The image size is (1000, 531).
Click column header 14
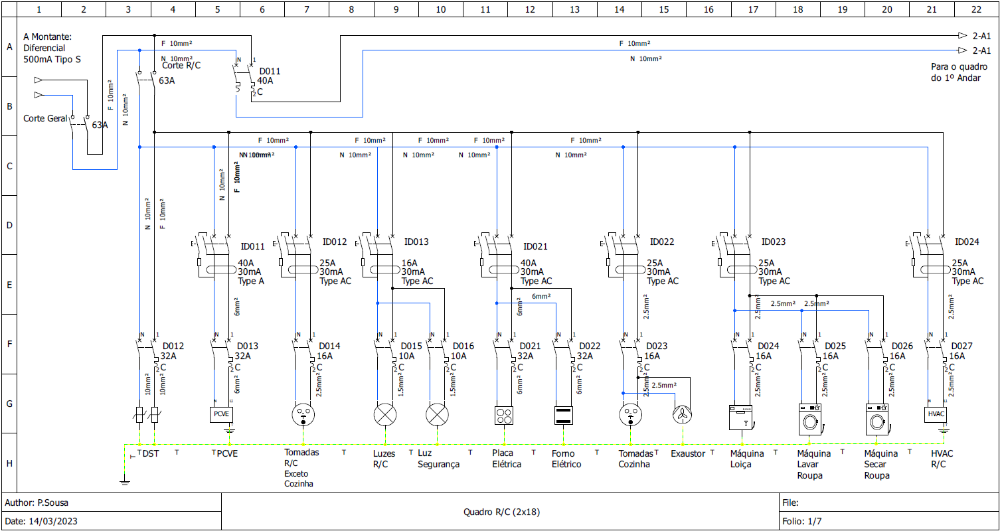click(x=619, y=9)
